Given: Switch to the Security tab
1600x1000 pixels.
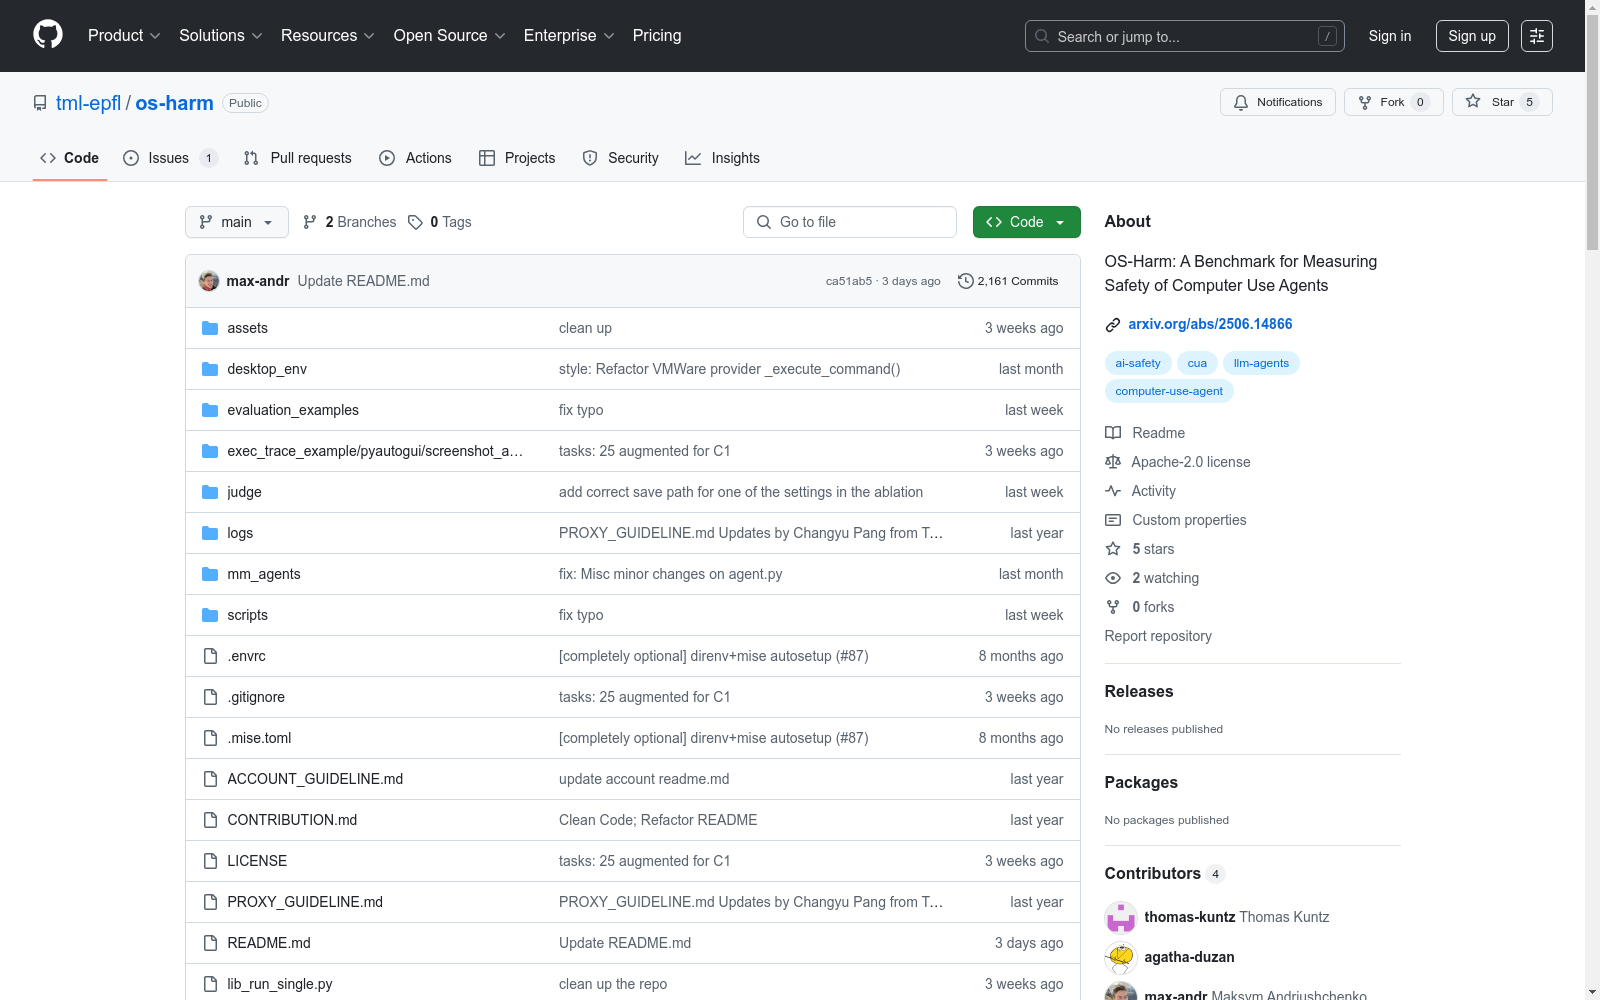Looking at the screenshot, I should pos(621,158).
